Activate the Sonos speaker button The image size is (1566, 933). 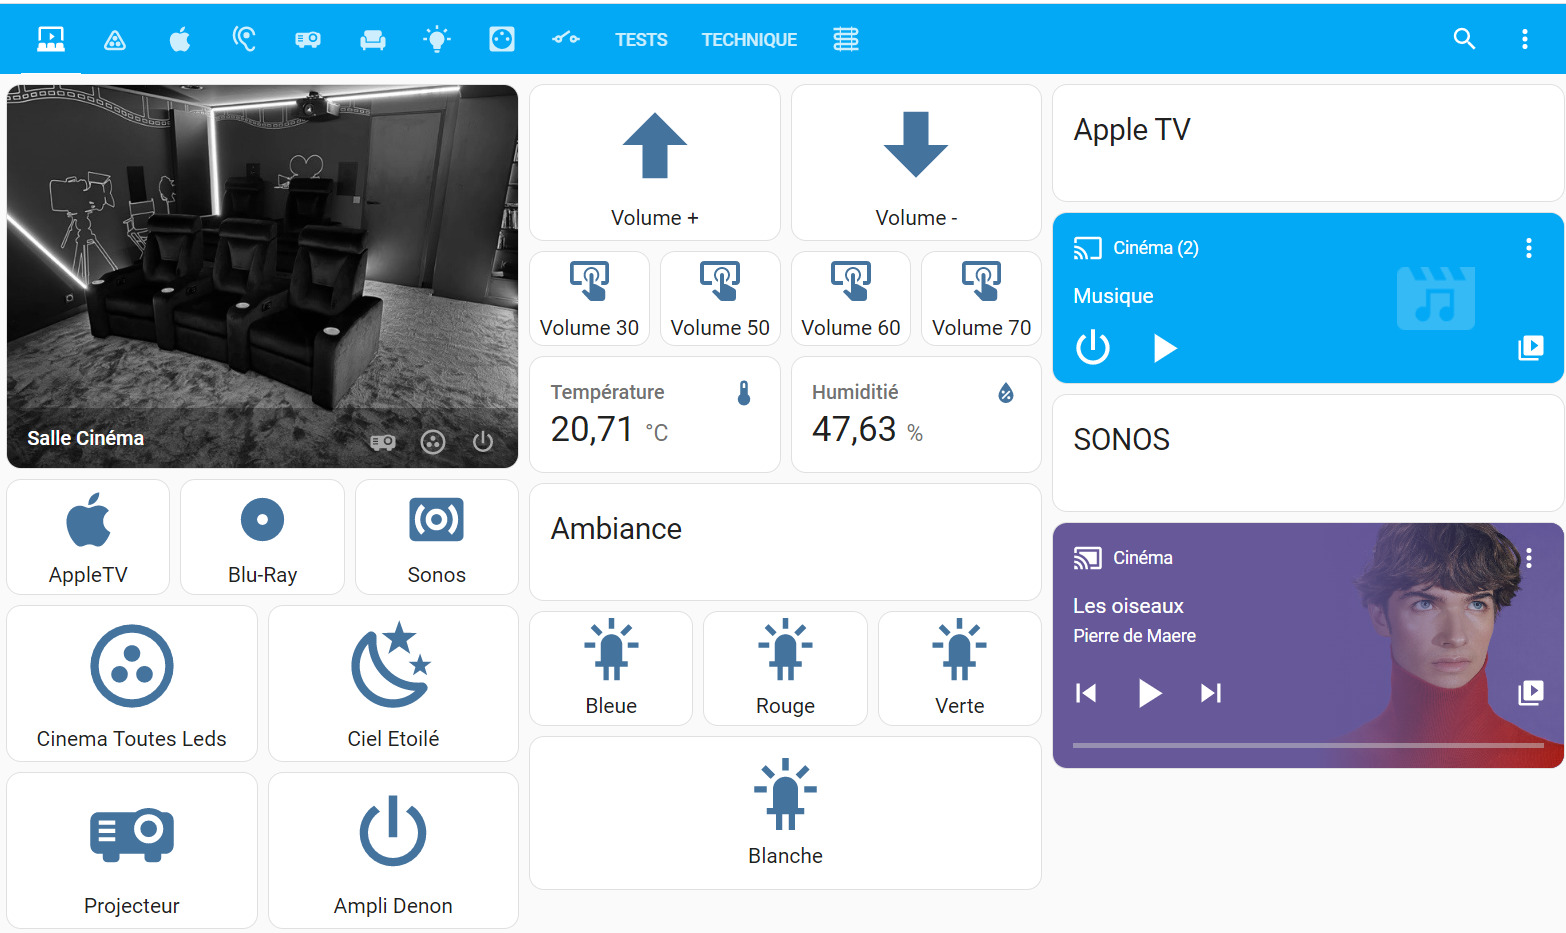(x=437, y=537)
